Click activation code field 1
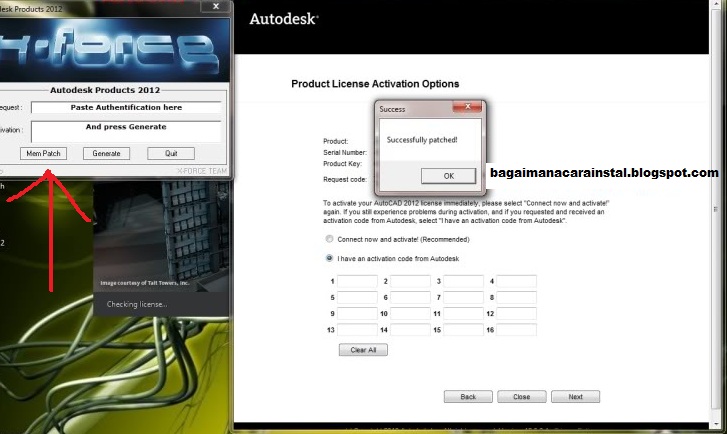 pos(357,281)
